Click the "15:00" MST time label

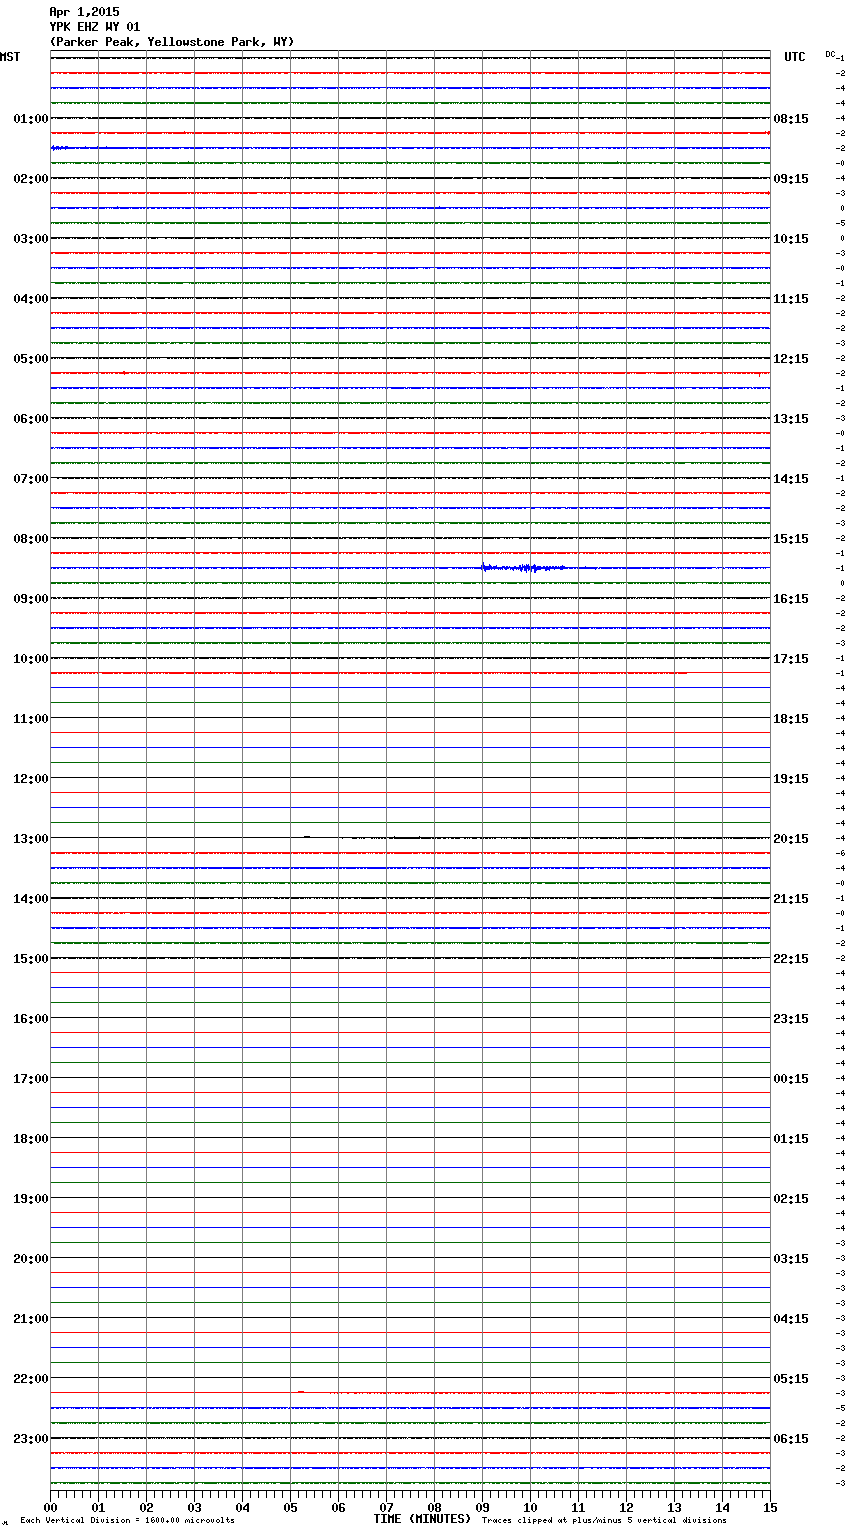coord(31,959)
